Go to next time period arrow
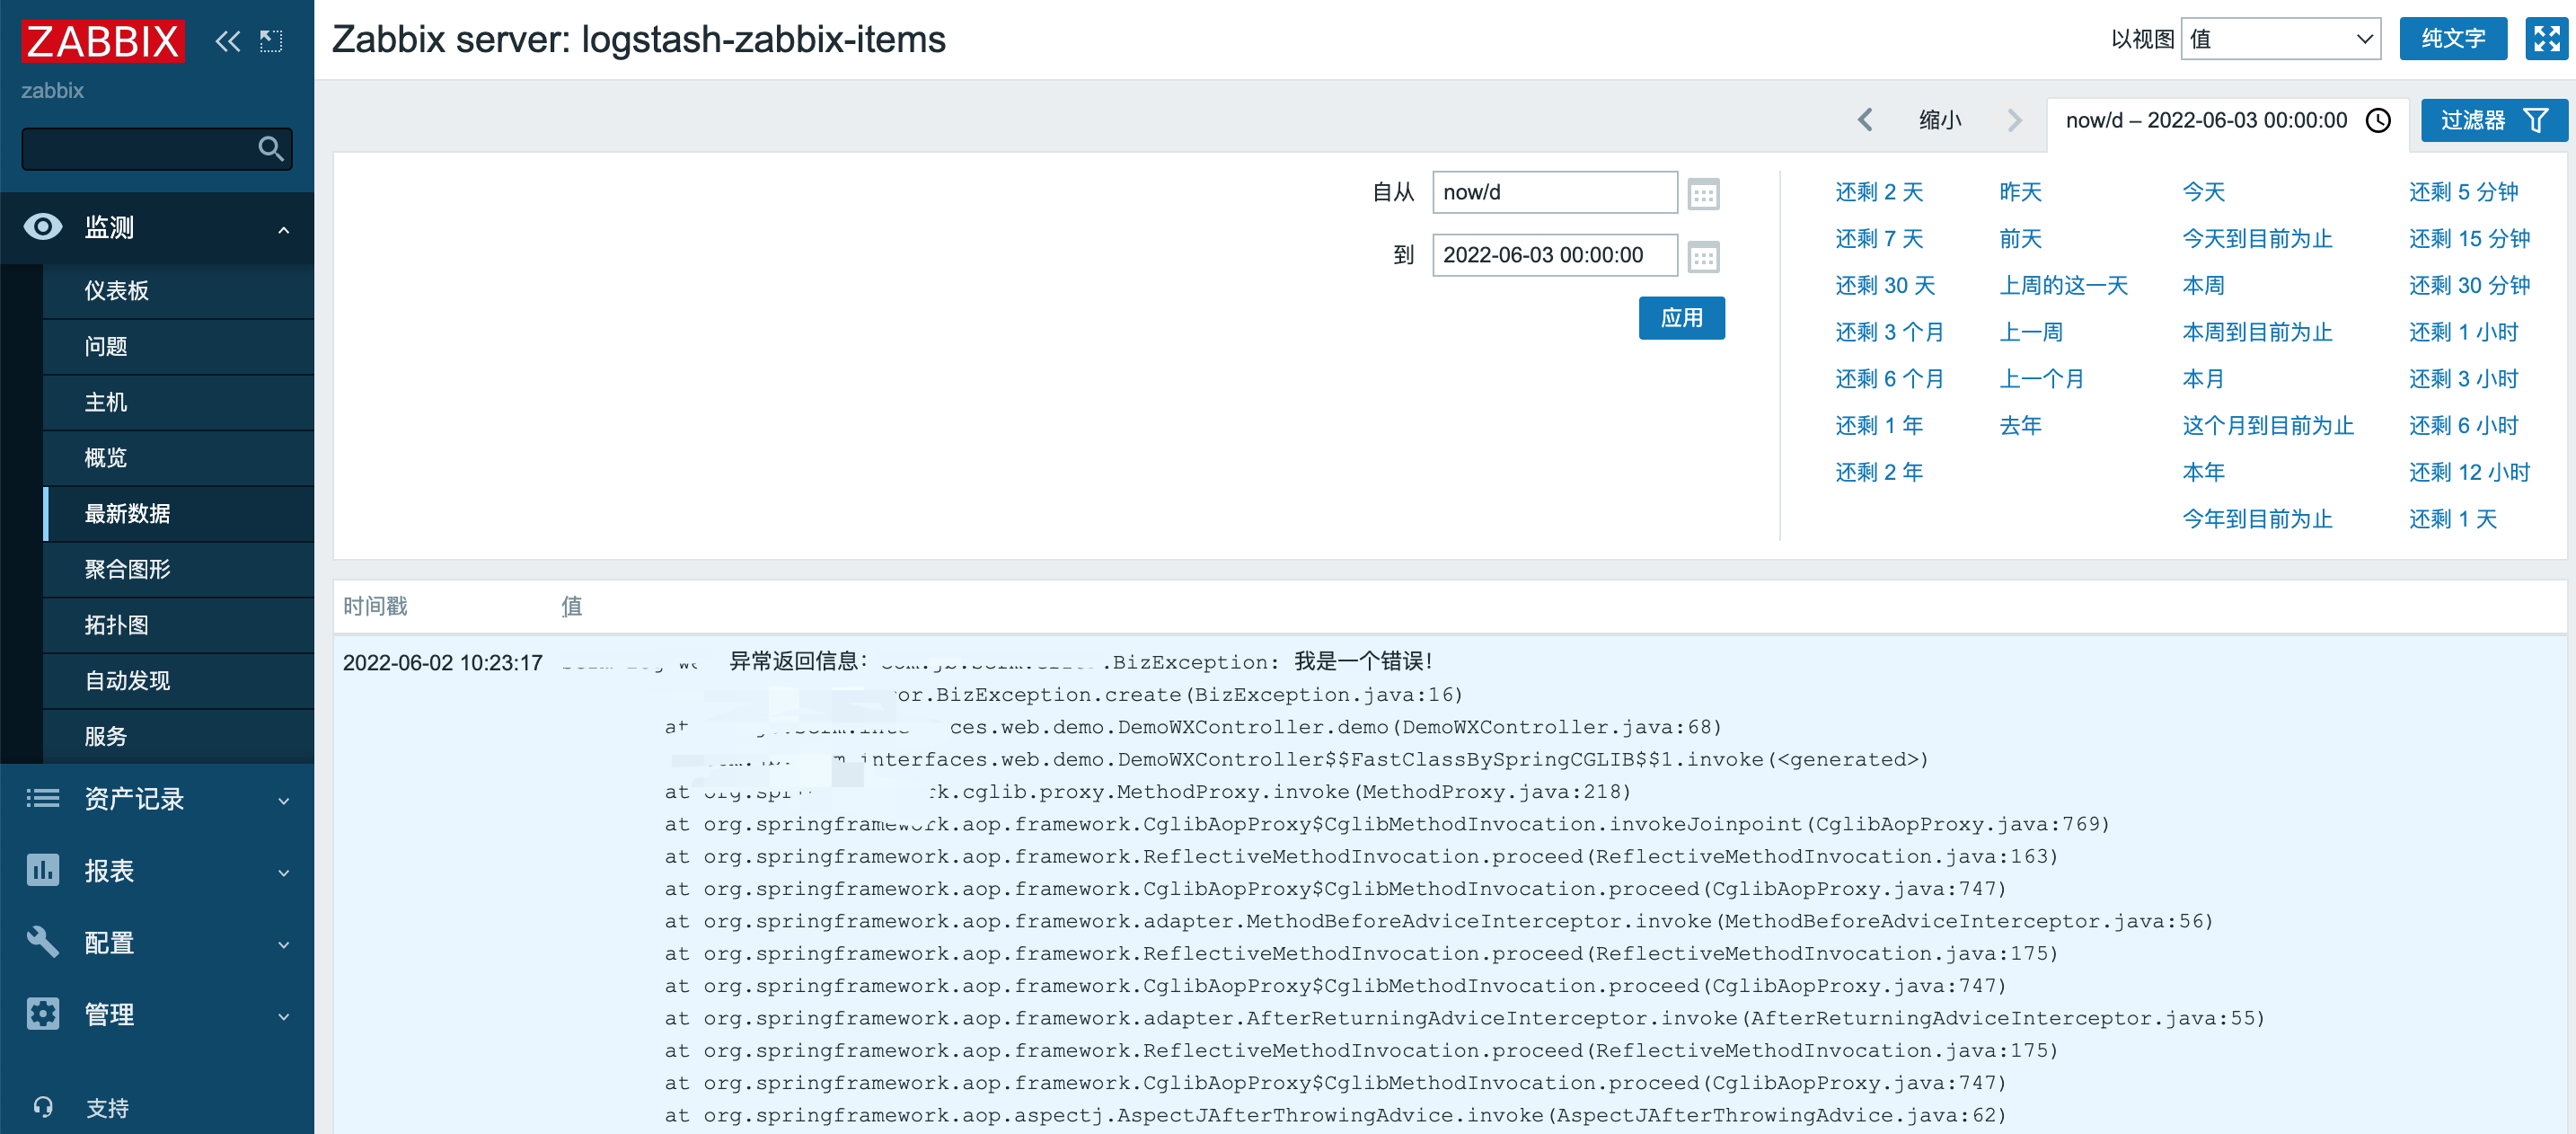Screen dimensions: 2576x1134 pyautogui.click(x=2014, y=120)
